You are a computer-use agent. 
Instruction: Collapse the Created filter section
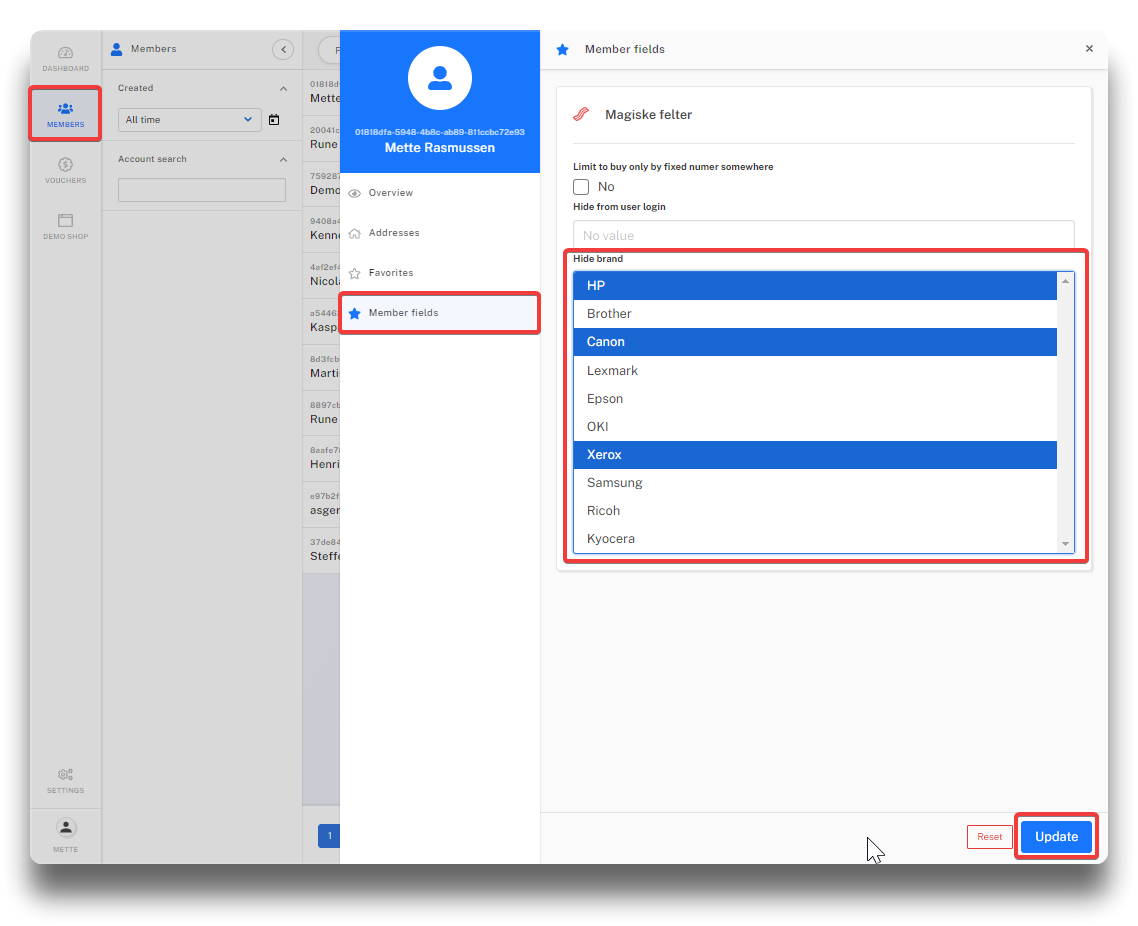click(283, 89)
